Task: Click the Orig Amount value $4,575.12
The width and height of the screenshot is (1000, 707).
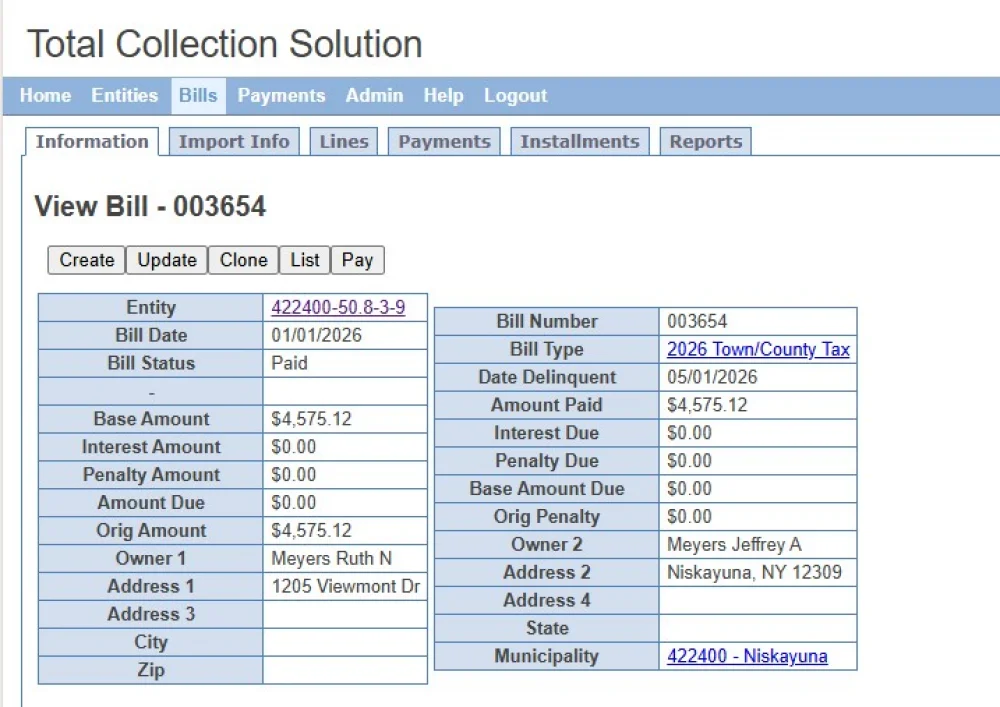Action: (311, 530)
